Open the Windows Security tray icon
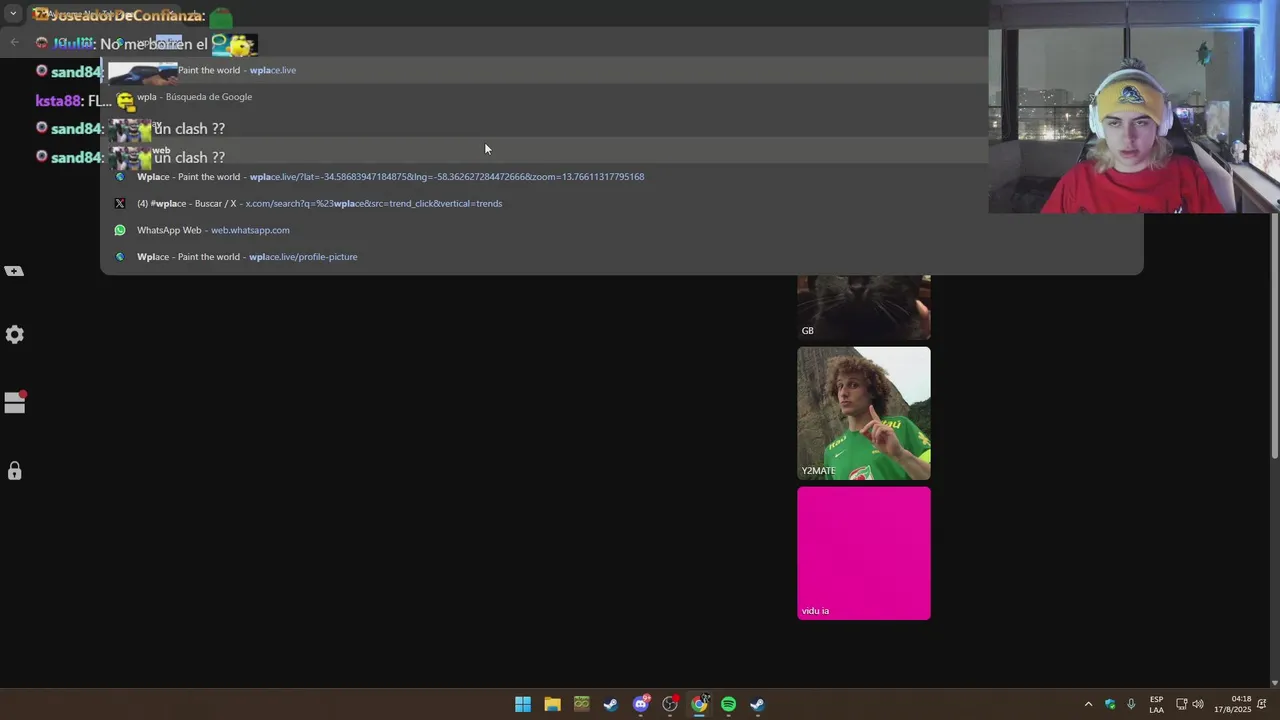Viewport: 1280px width, 720px height. click(x=1110, y=704)
